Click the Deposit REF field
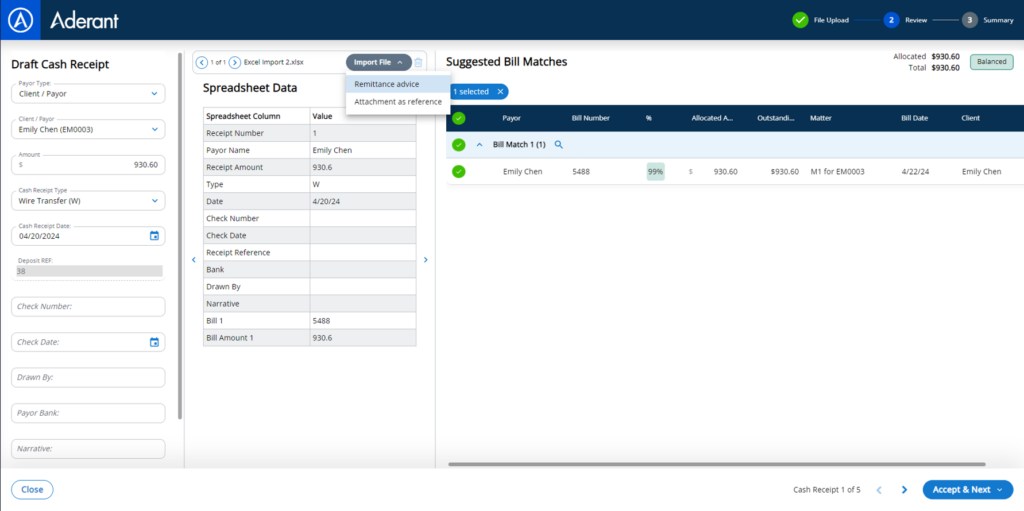1024x511 pixels. [88, 271]
